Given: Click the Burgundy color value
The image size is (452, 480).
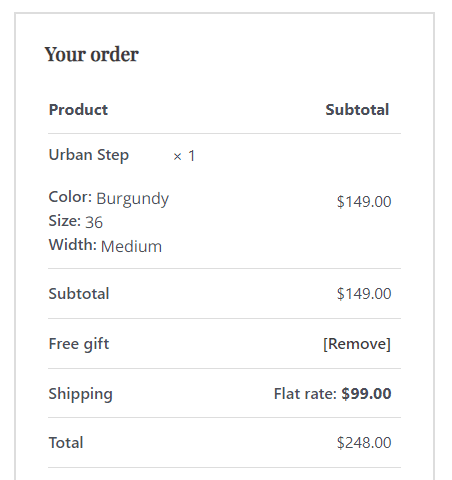Looking at the screenshot, I should pos(133,199).
